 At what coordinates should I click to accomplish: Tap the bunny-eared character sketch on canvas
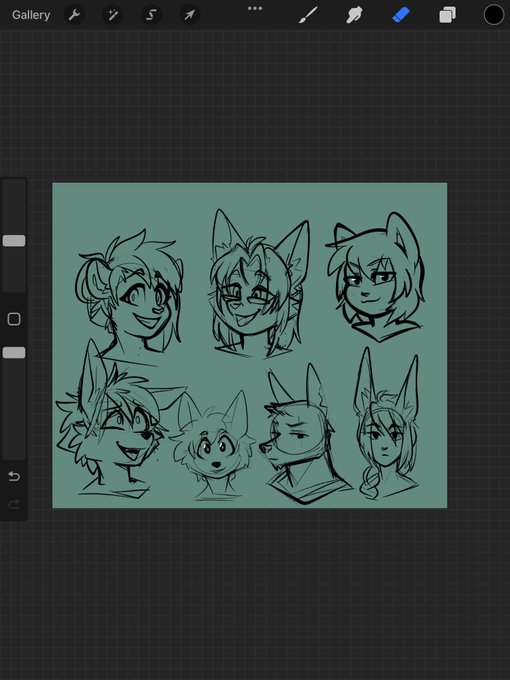tap(386, 425)
